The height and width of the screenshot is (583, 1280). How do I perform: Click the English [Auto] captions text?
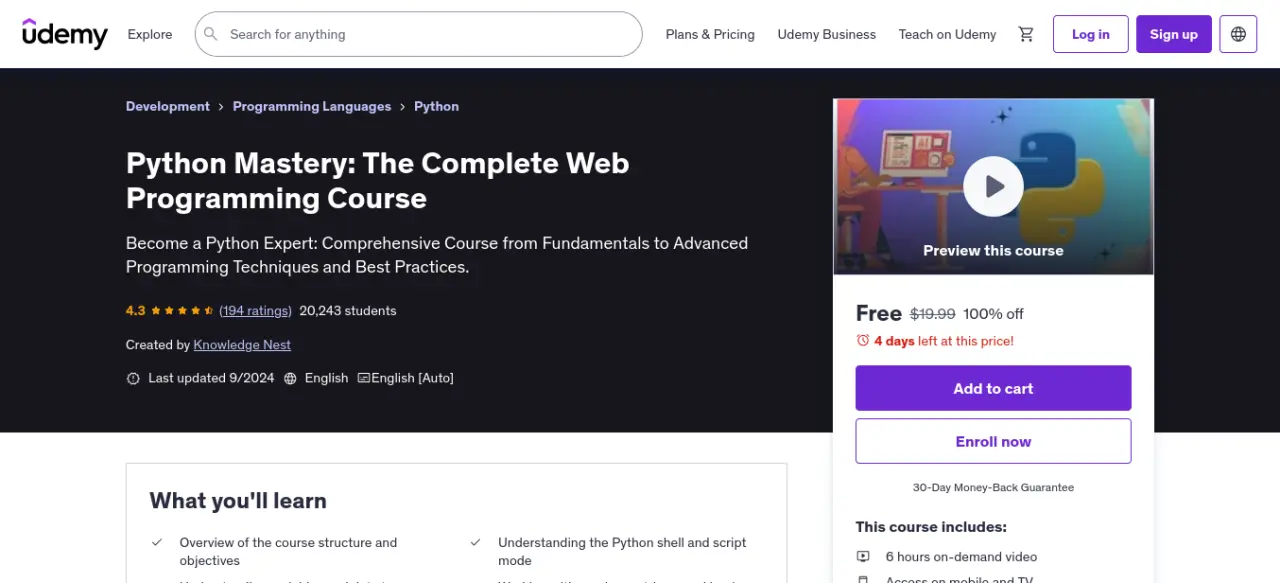coord(413,378)
